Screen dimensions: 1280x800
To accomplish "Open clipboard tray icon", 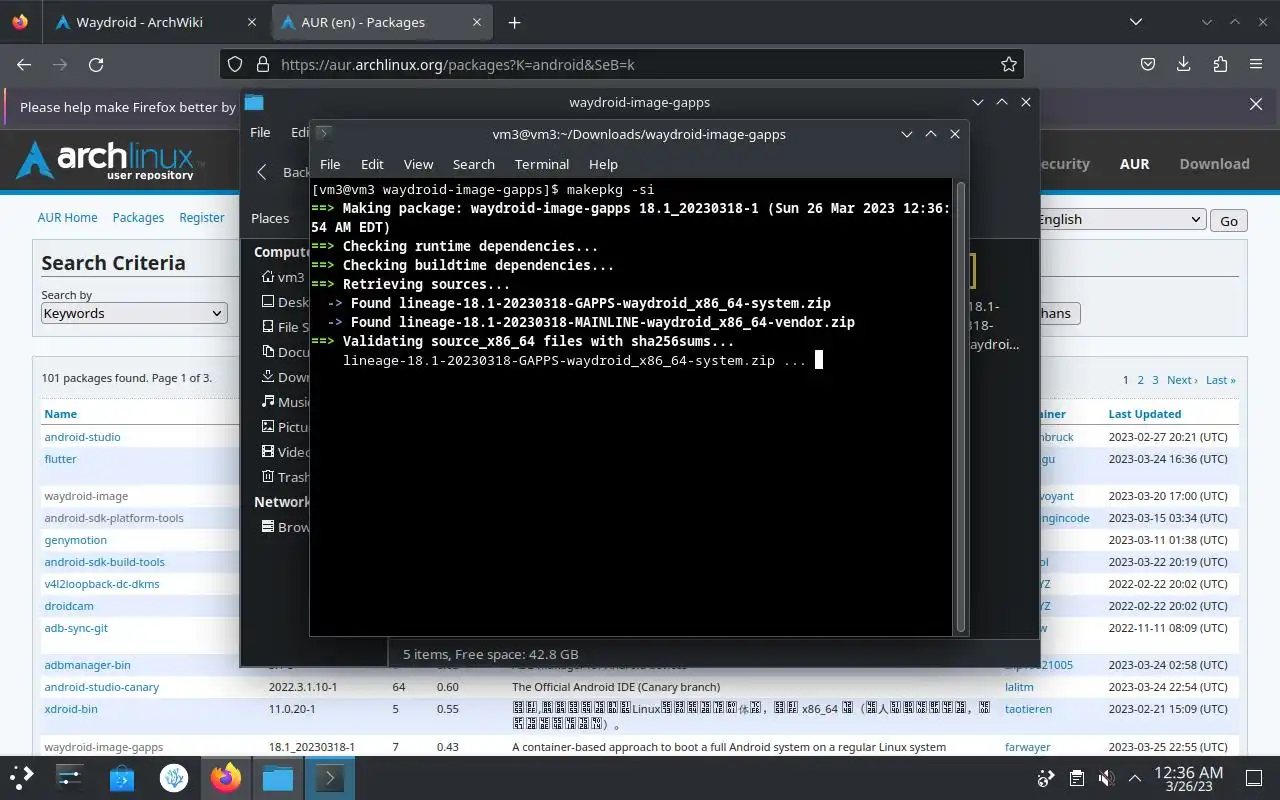I will (x=1077, y=778).
